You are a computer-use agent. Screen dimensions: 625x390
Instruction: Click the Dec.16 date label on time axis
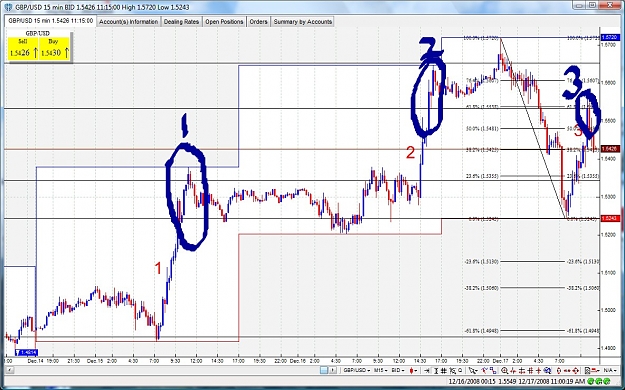pos(297,361)
